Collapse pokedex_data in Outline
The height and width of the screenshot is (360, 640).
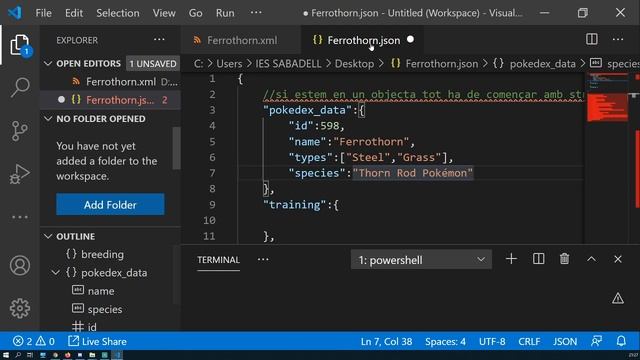click(x=56, y=272)
